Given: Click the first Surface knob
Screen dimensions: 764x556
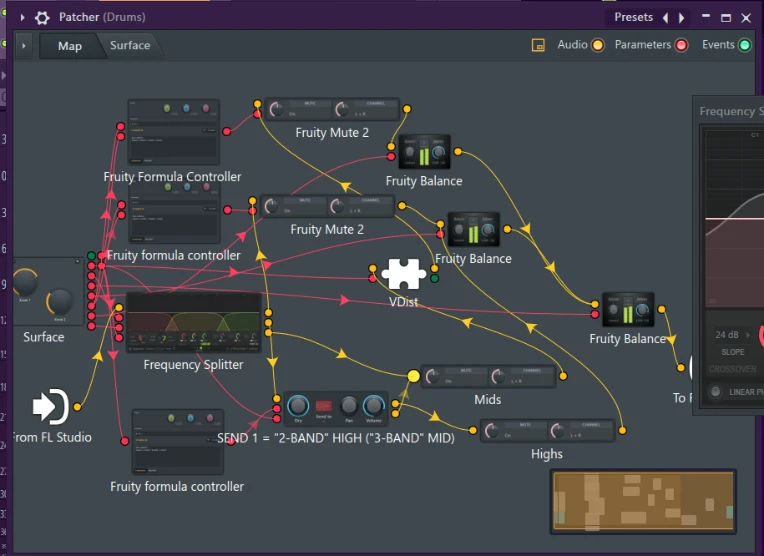Looking at the screenshot, I should tap(25, 281).
